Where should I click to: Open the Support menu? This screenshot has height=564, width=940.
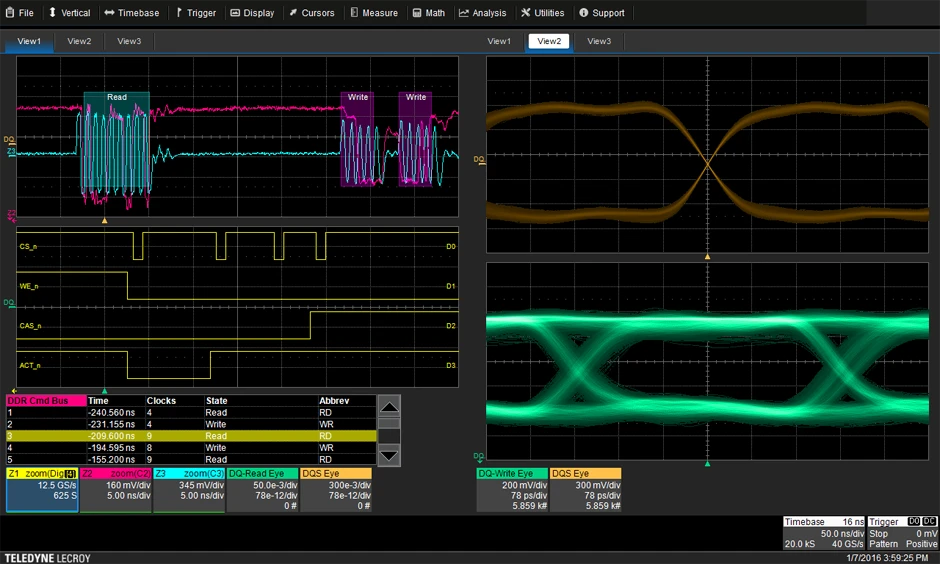[602, 13]
